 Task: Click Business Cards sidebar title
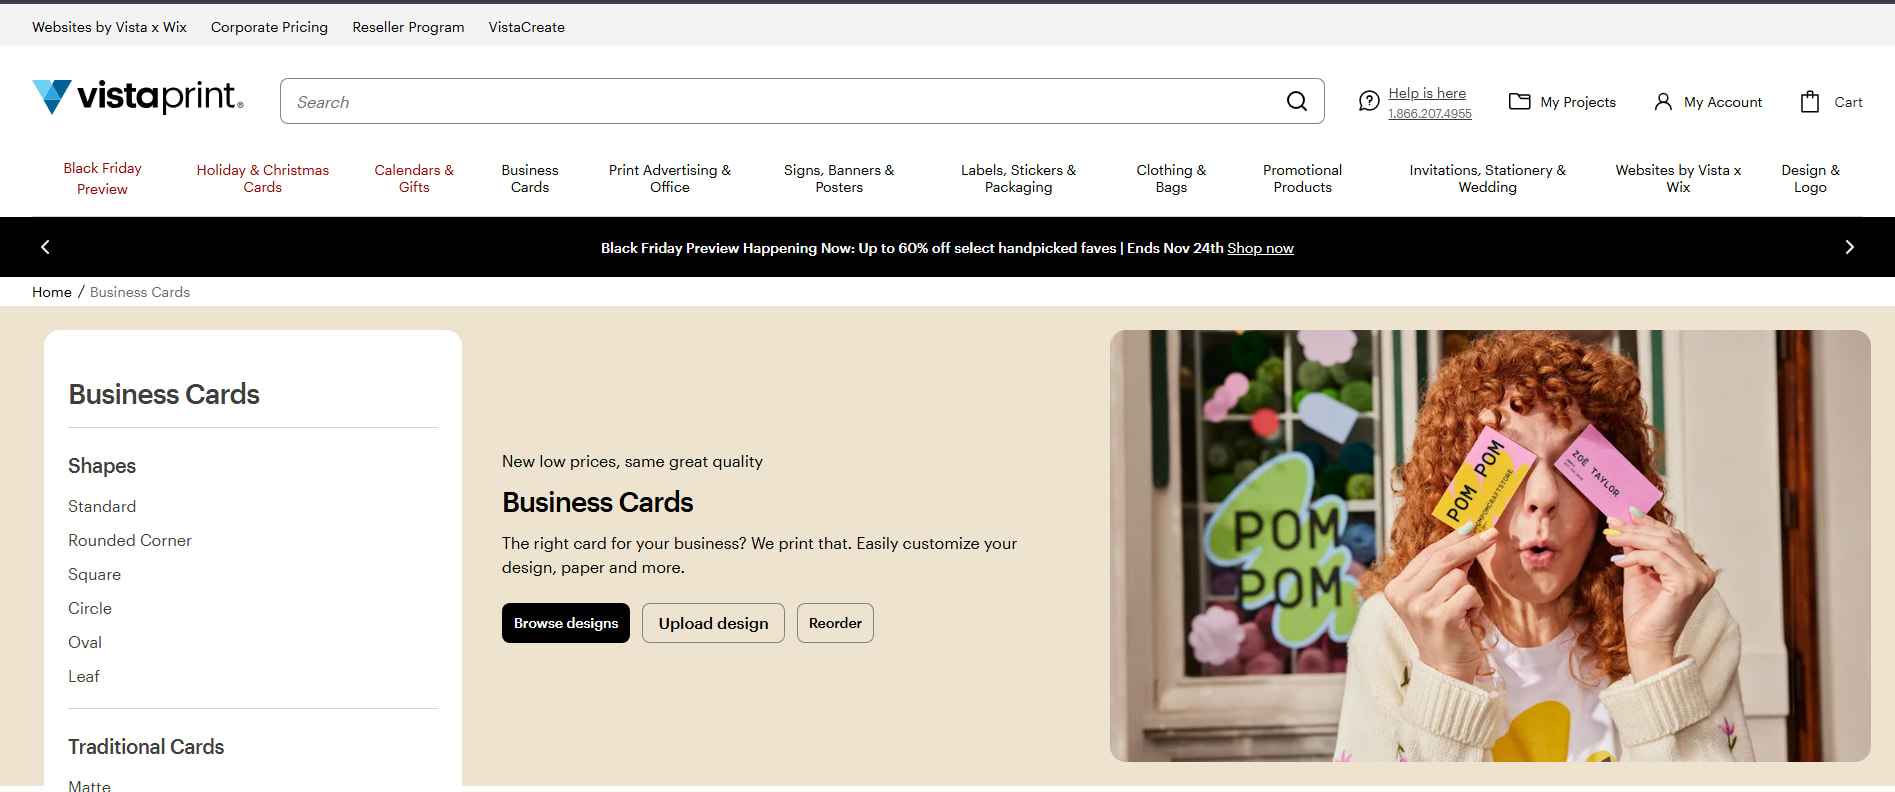click(x=164, y=394)
